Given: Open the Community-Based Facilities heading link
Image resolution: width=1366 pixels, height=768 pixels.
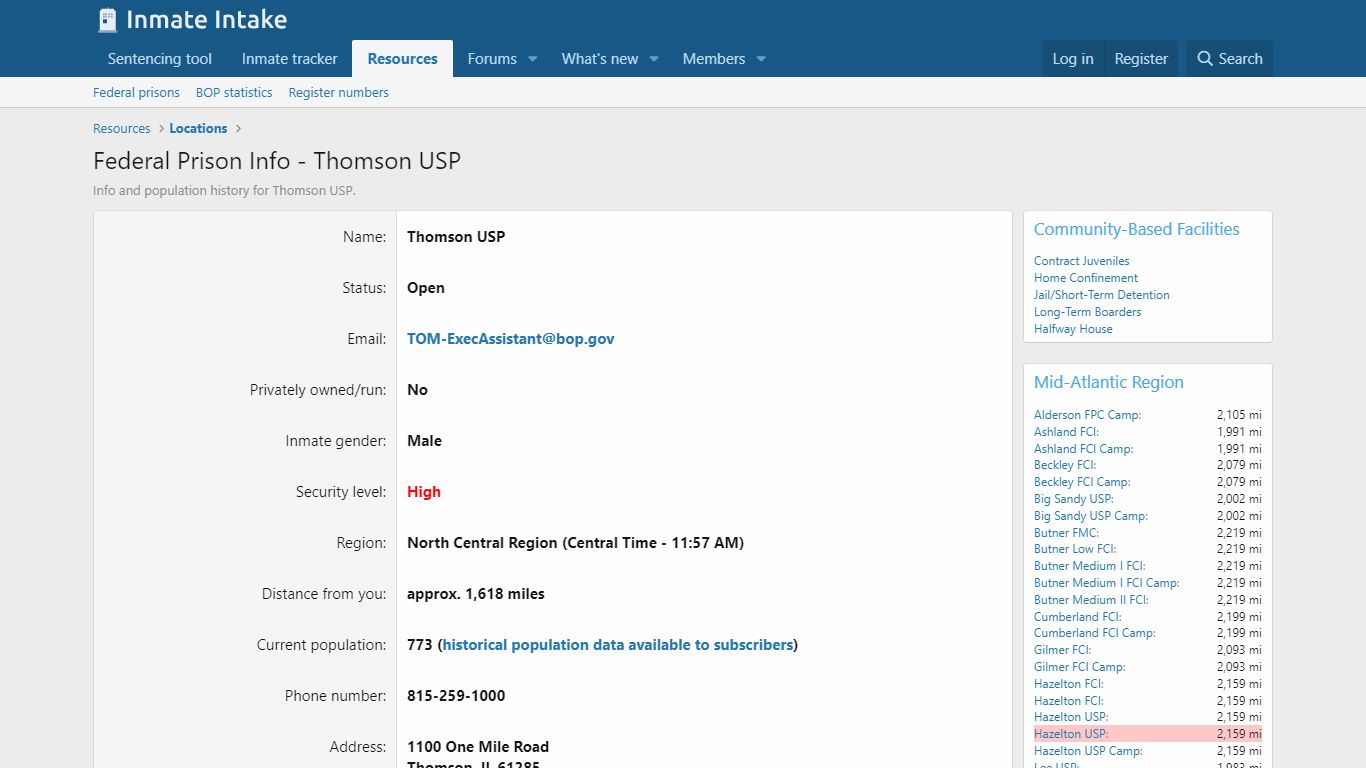Looking at the screenshot, I should pos(1136,229).
